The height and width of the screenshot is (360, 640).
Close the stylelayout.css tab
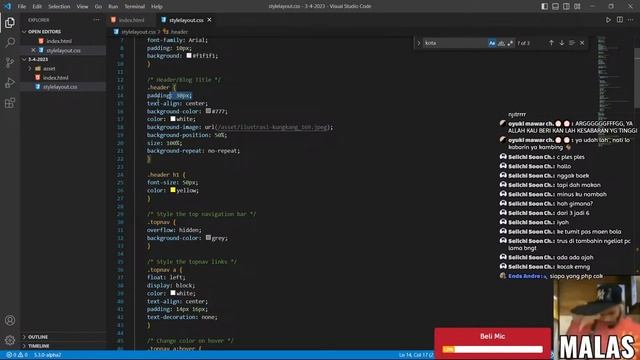coord(209,20)
